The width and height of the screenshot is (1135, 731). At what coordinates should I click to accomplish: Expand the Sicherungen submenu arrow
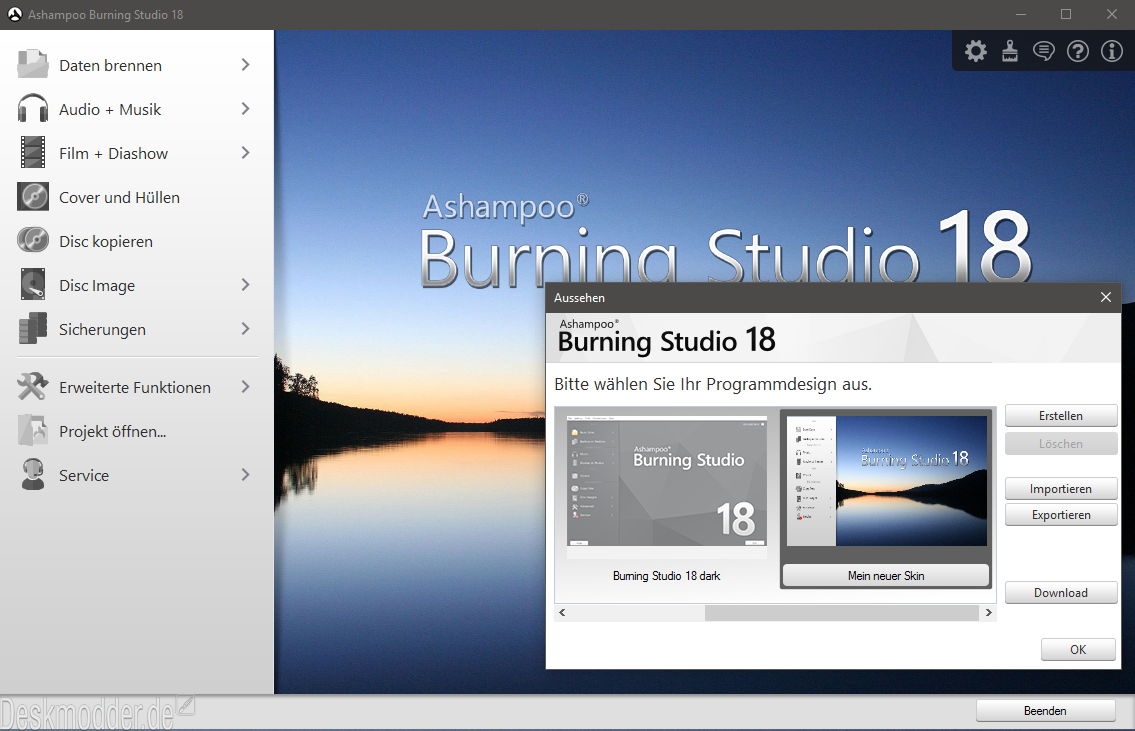(245, 329)
